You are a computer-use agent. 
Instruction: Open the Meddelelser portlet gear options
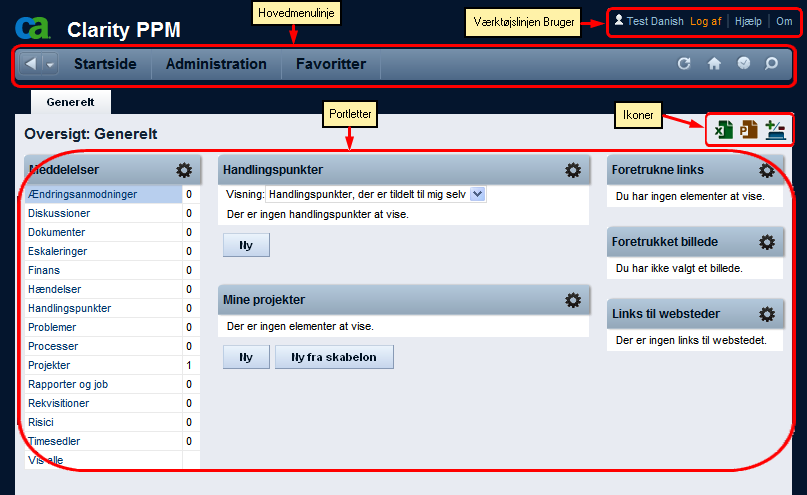pos(184,170)
